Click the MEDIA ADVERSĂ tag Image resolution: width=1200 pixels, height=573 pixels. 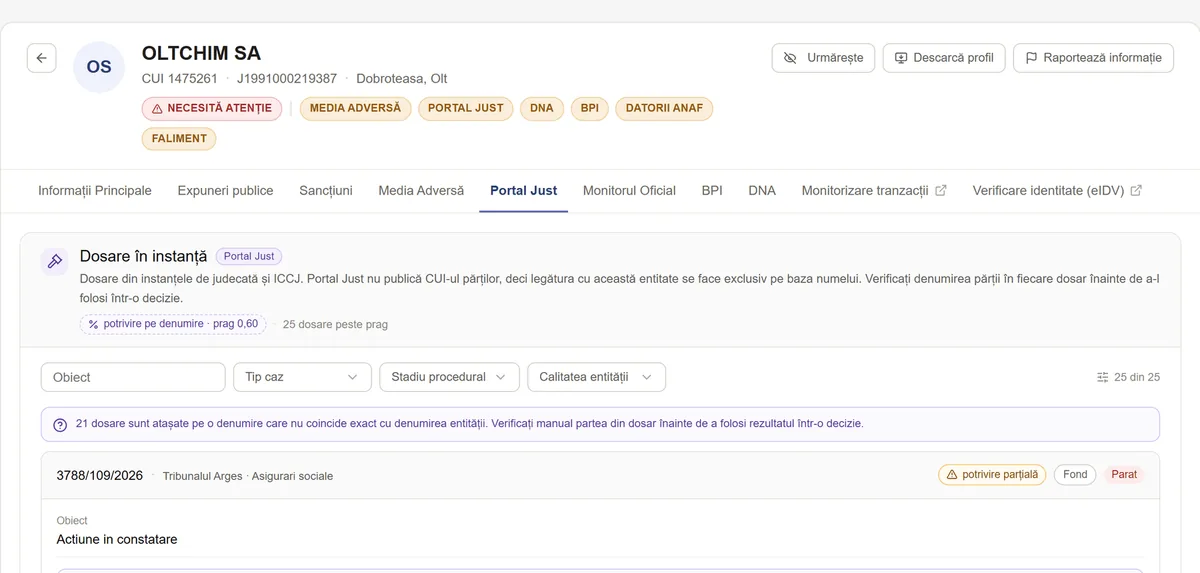pos(355,108)
